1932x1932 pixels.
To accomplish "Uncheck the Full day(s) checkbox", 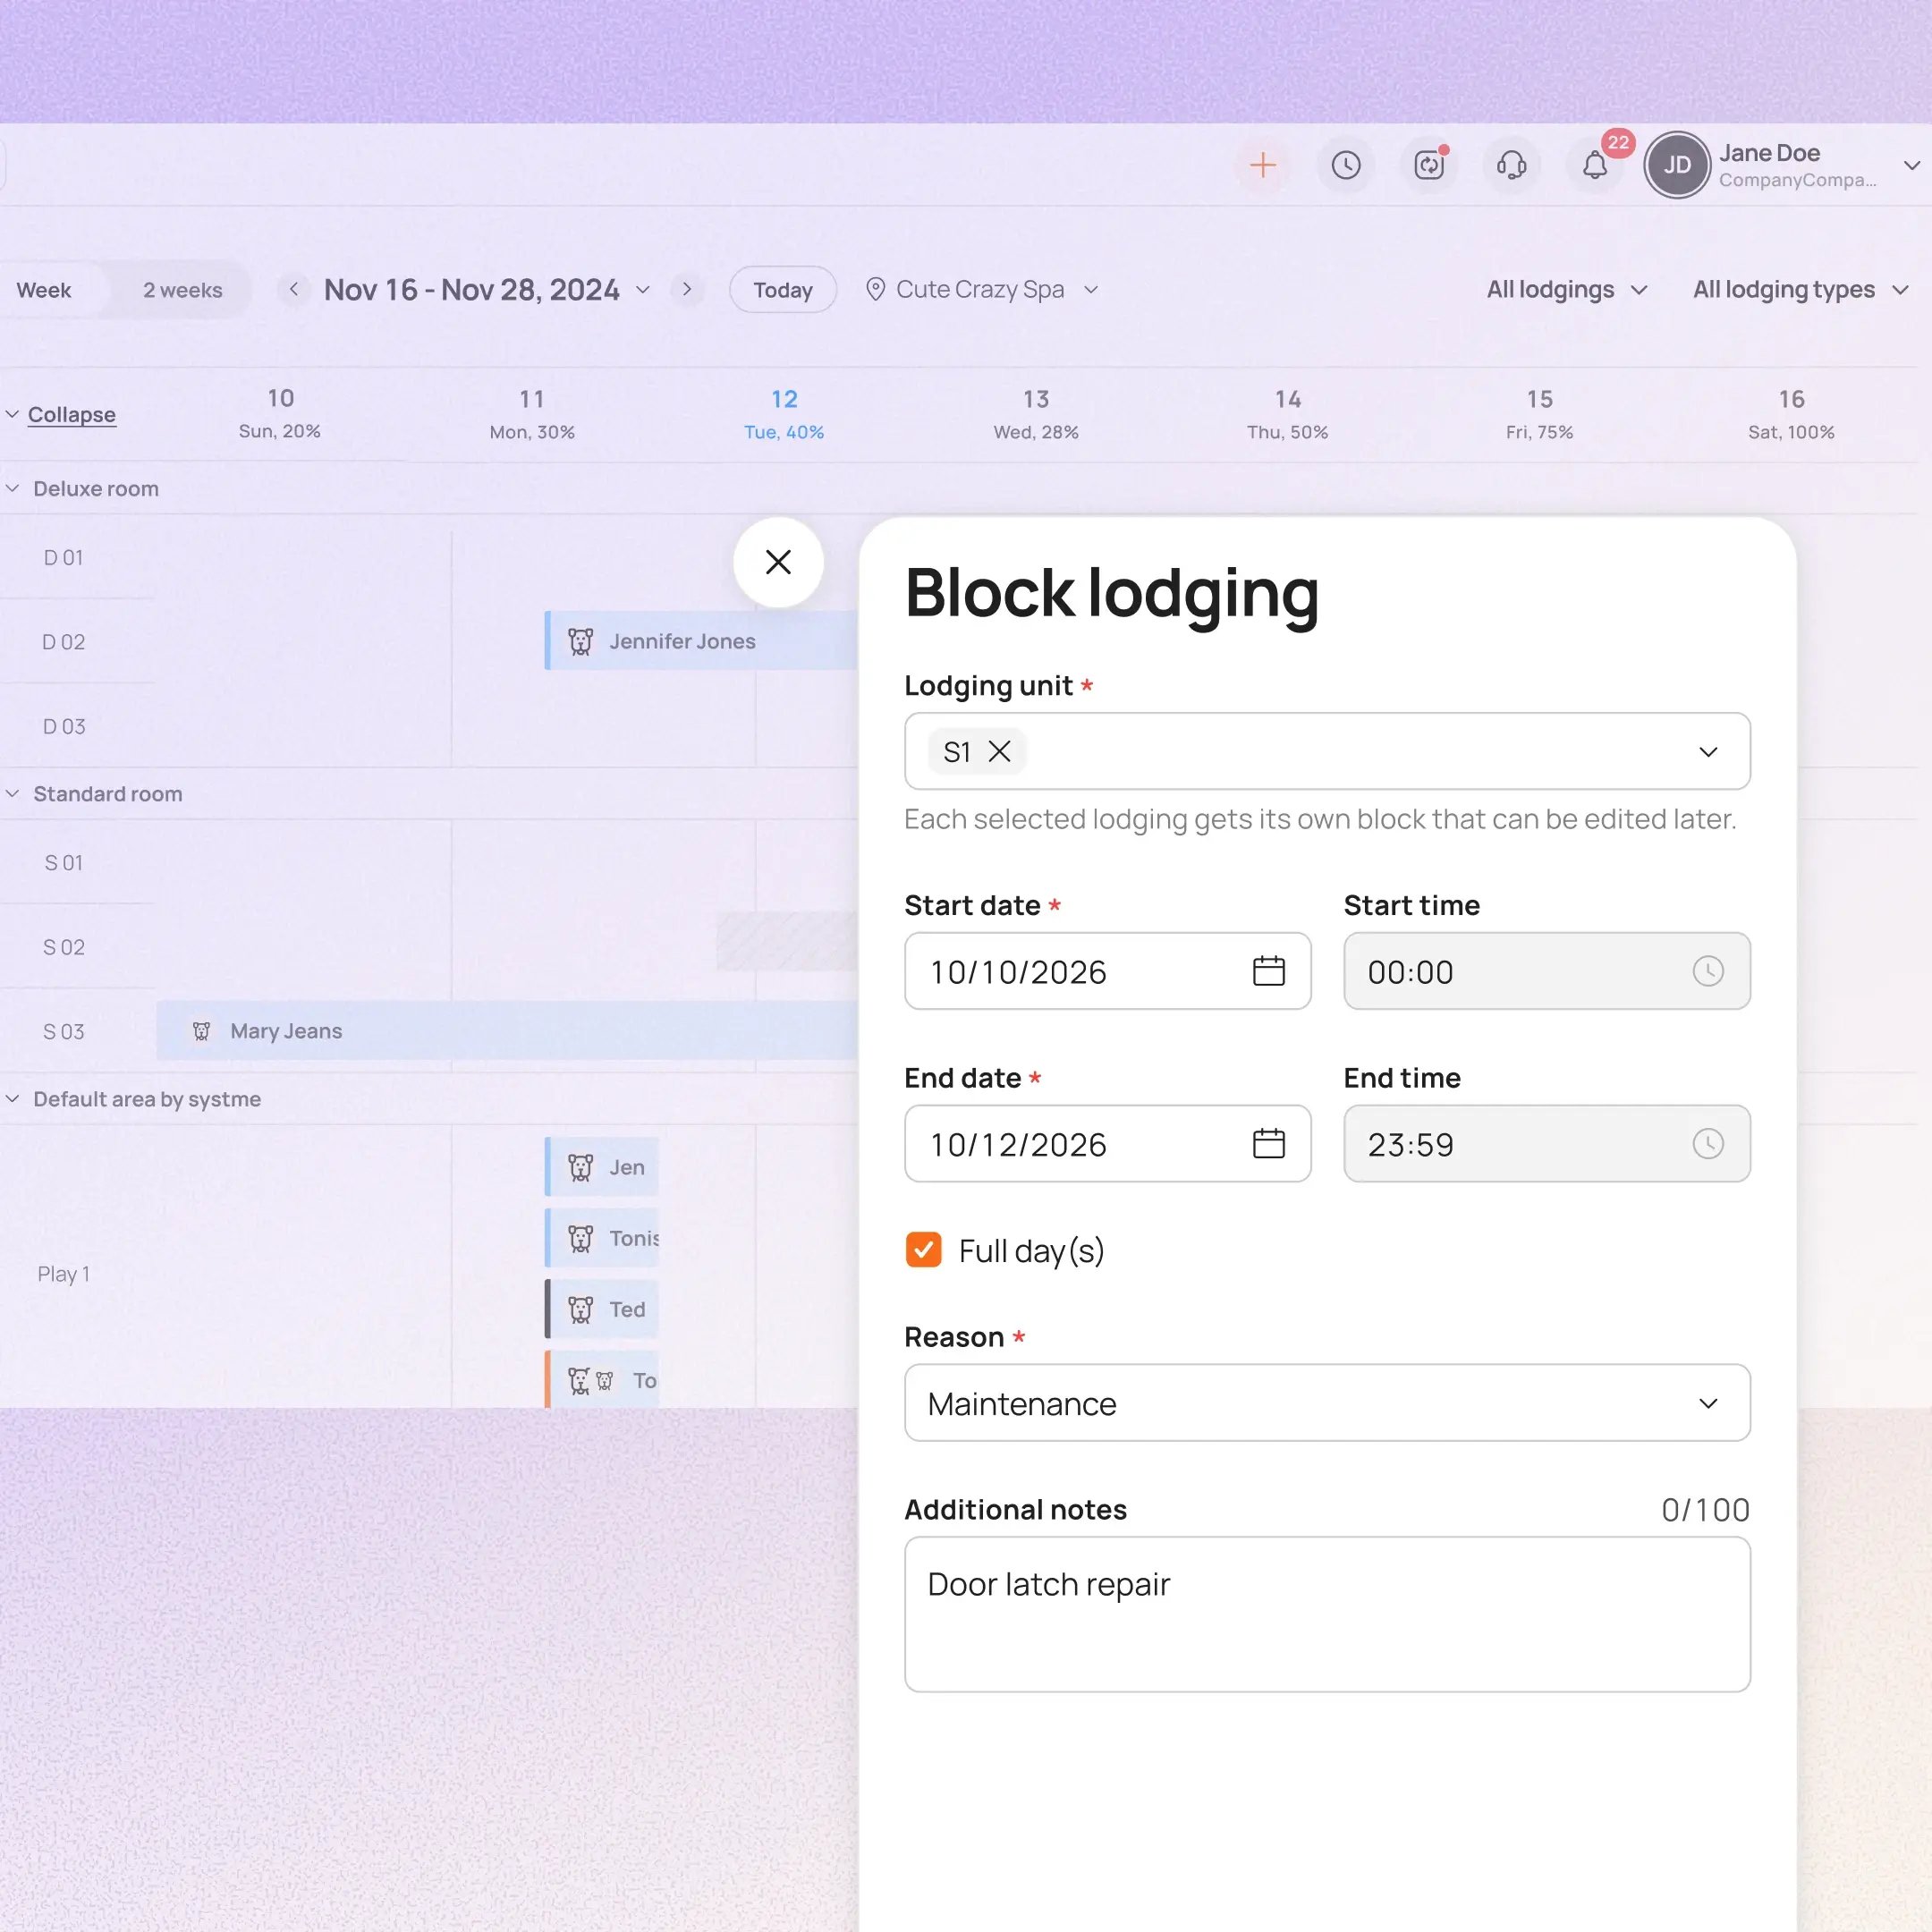I will (923, 1250).
